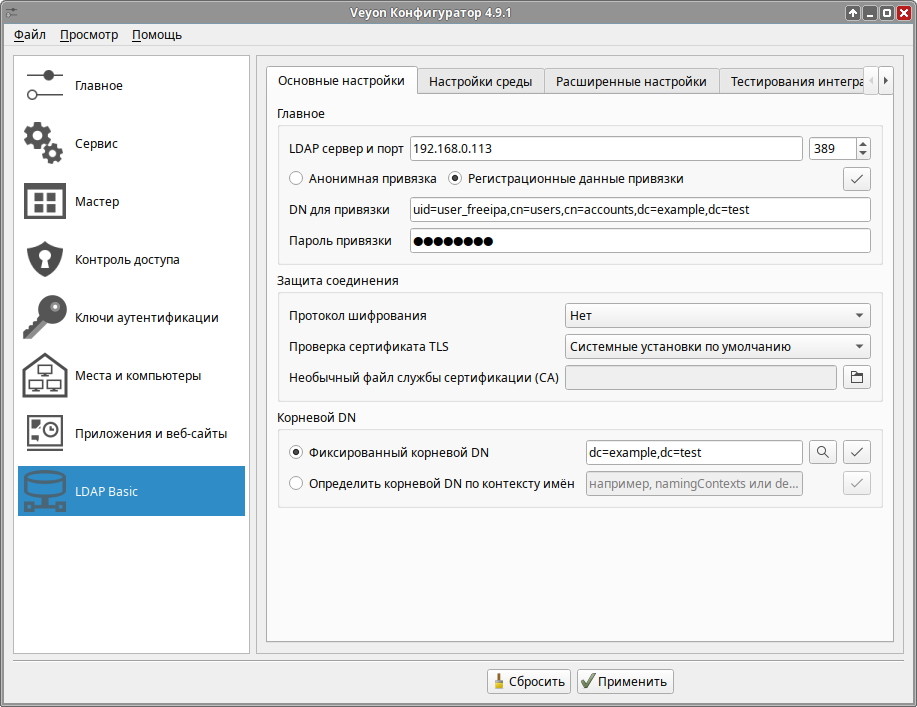Switch to the Основные настройки tab

click(342, 81)
